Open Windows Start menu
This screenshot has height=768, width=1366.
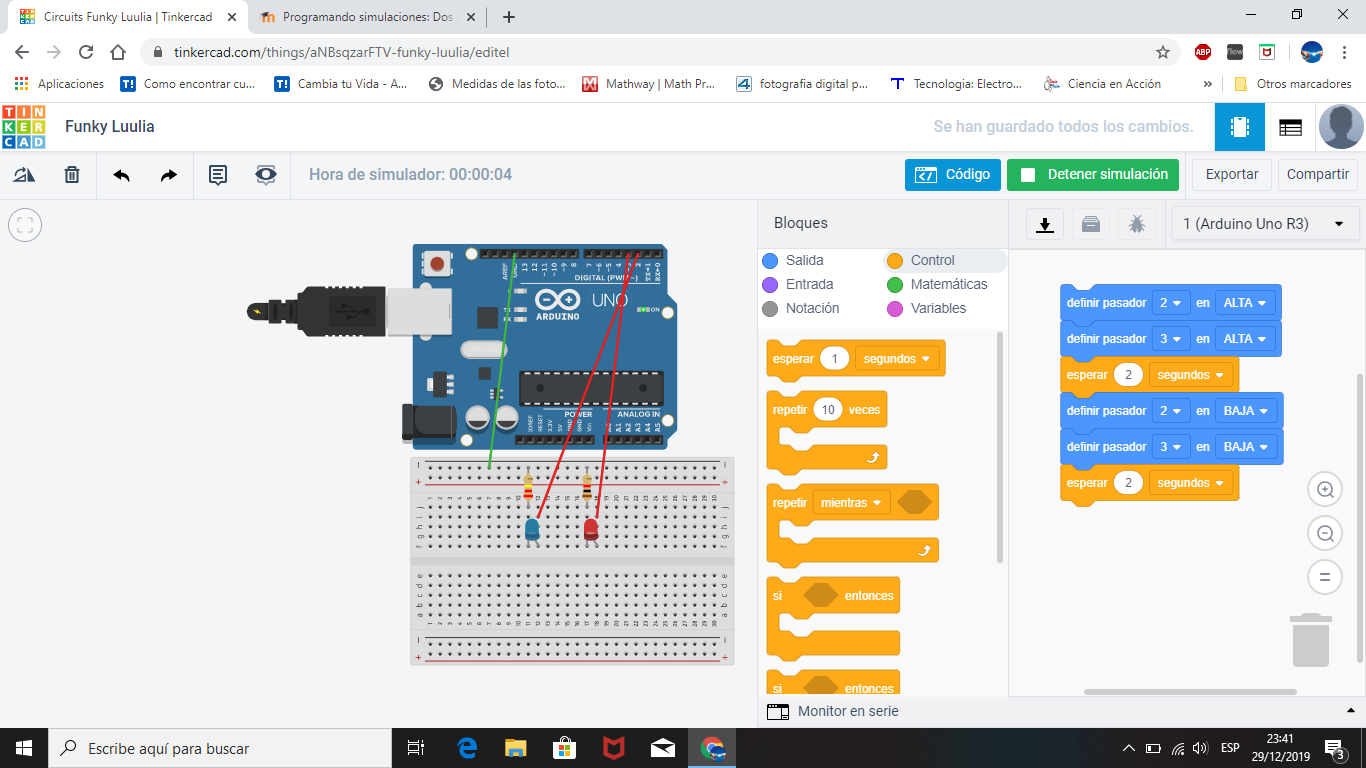pyautogui.click(x=24, y=748)
